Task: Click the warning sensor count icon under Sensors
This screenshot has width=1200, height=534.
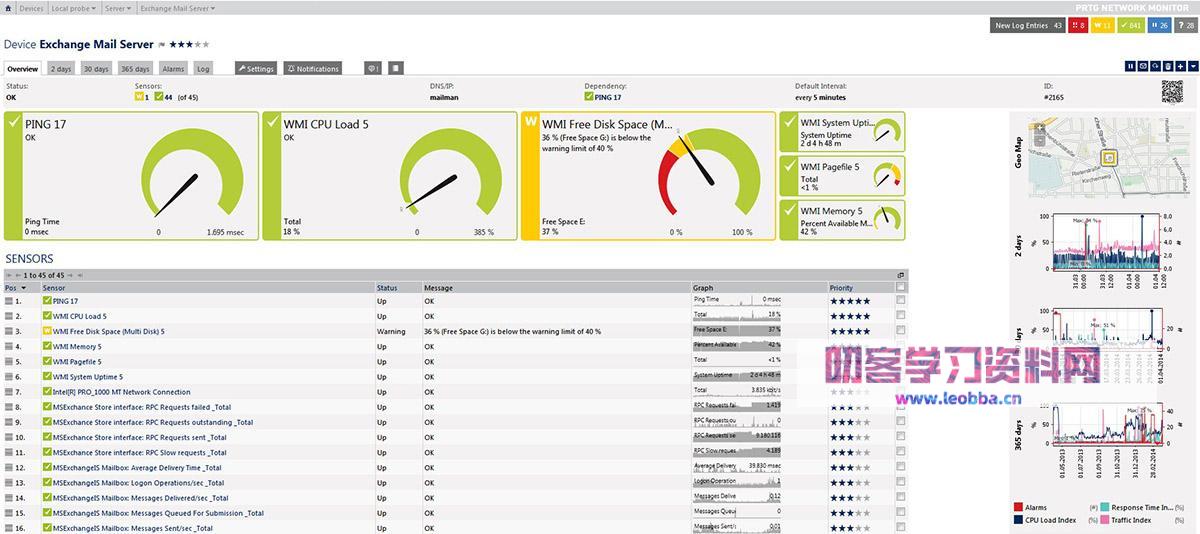Action: coord(139,97)
